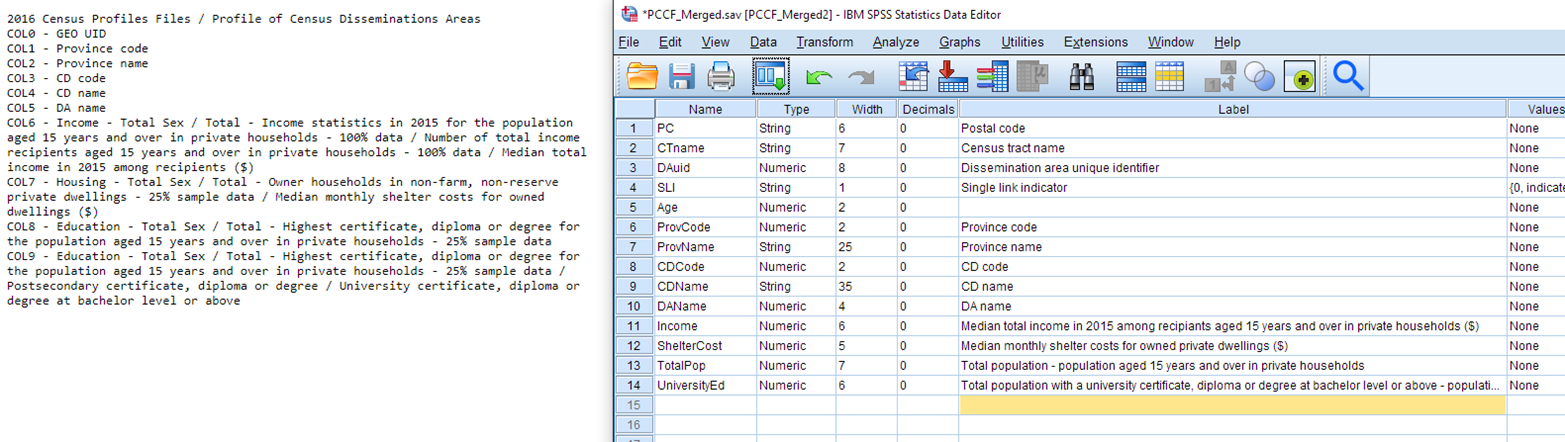Click the blue magnifier Search icon
Image resolution: width=1565 pixels, height=442 pixels.
1349,76
